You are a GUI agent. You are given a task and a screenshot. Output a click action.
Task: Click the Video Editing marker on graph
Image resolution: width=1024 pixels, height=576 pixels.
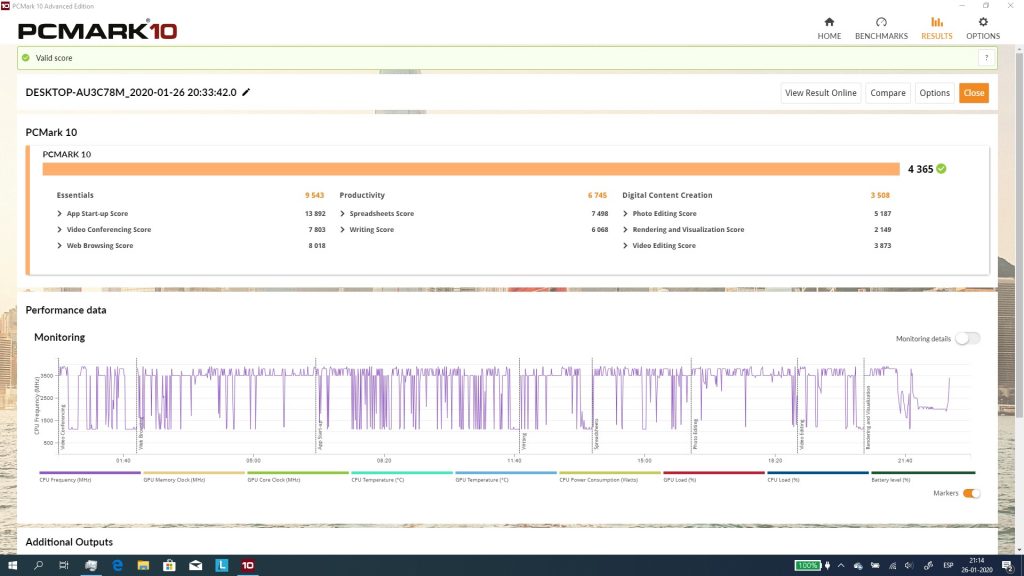(802, 434)
